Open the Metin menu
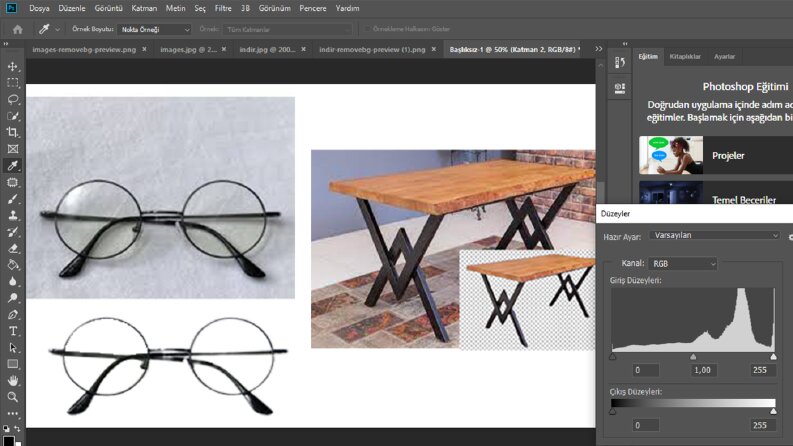793x446 pixels. coord(175,9)
